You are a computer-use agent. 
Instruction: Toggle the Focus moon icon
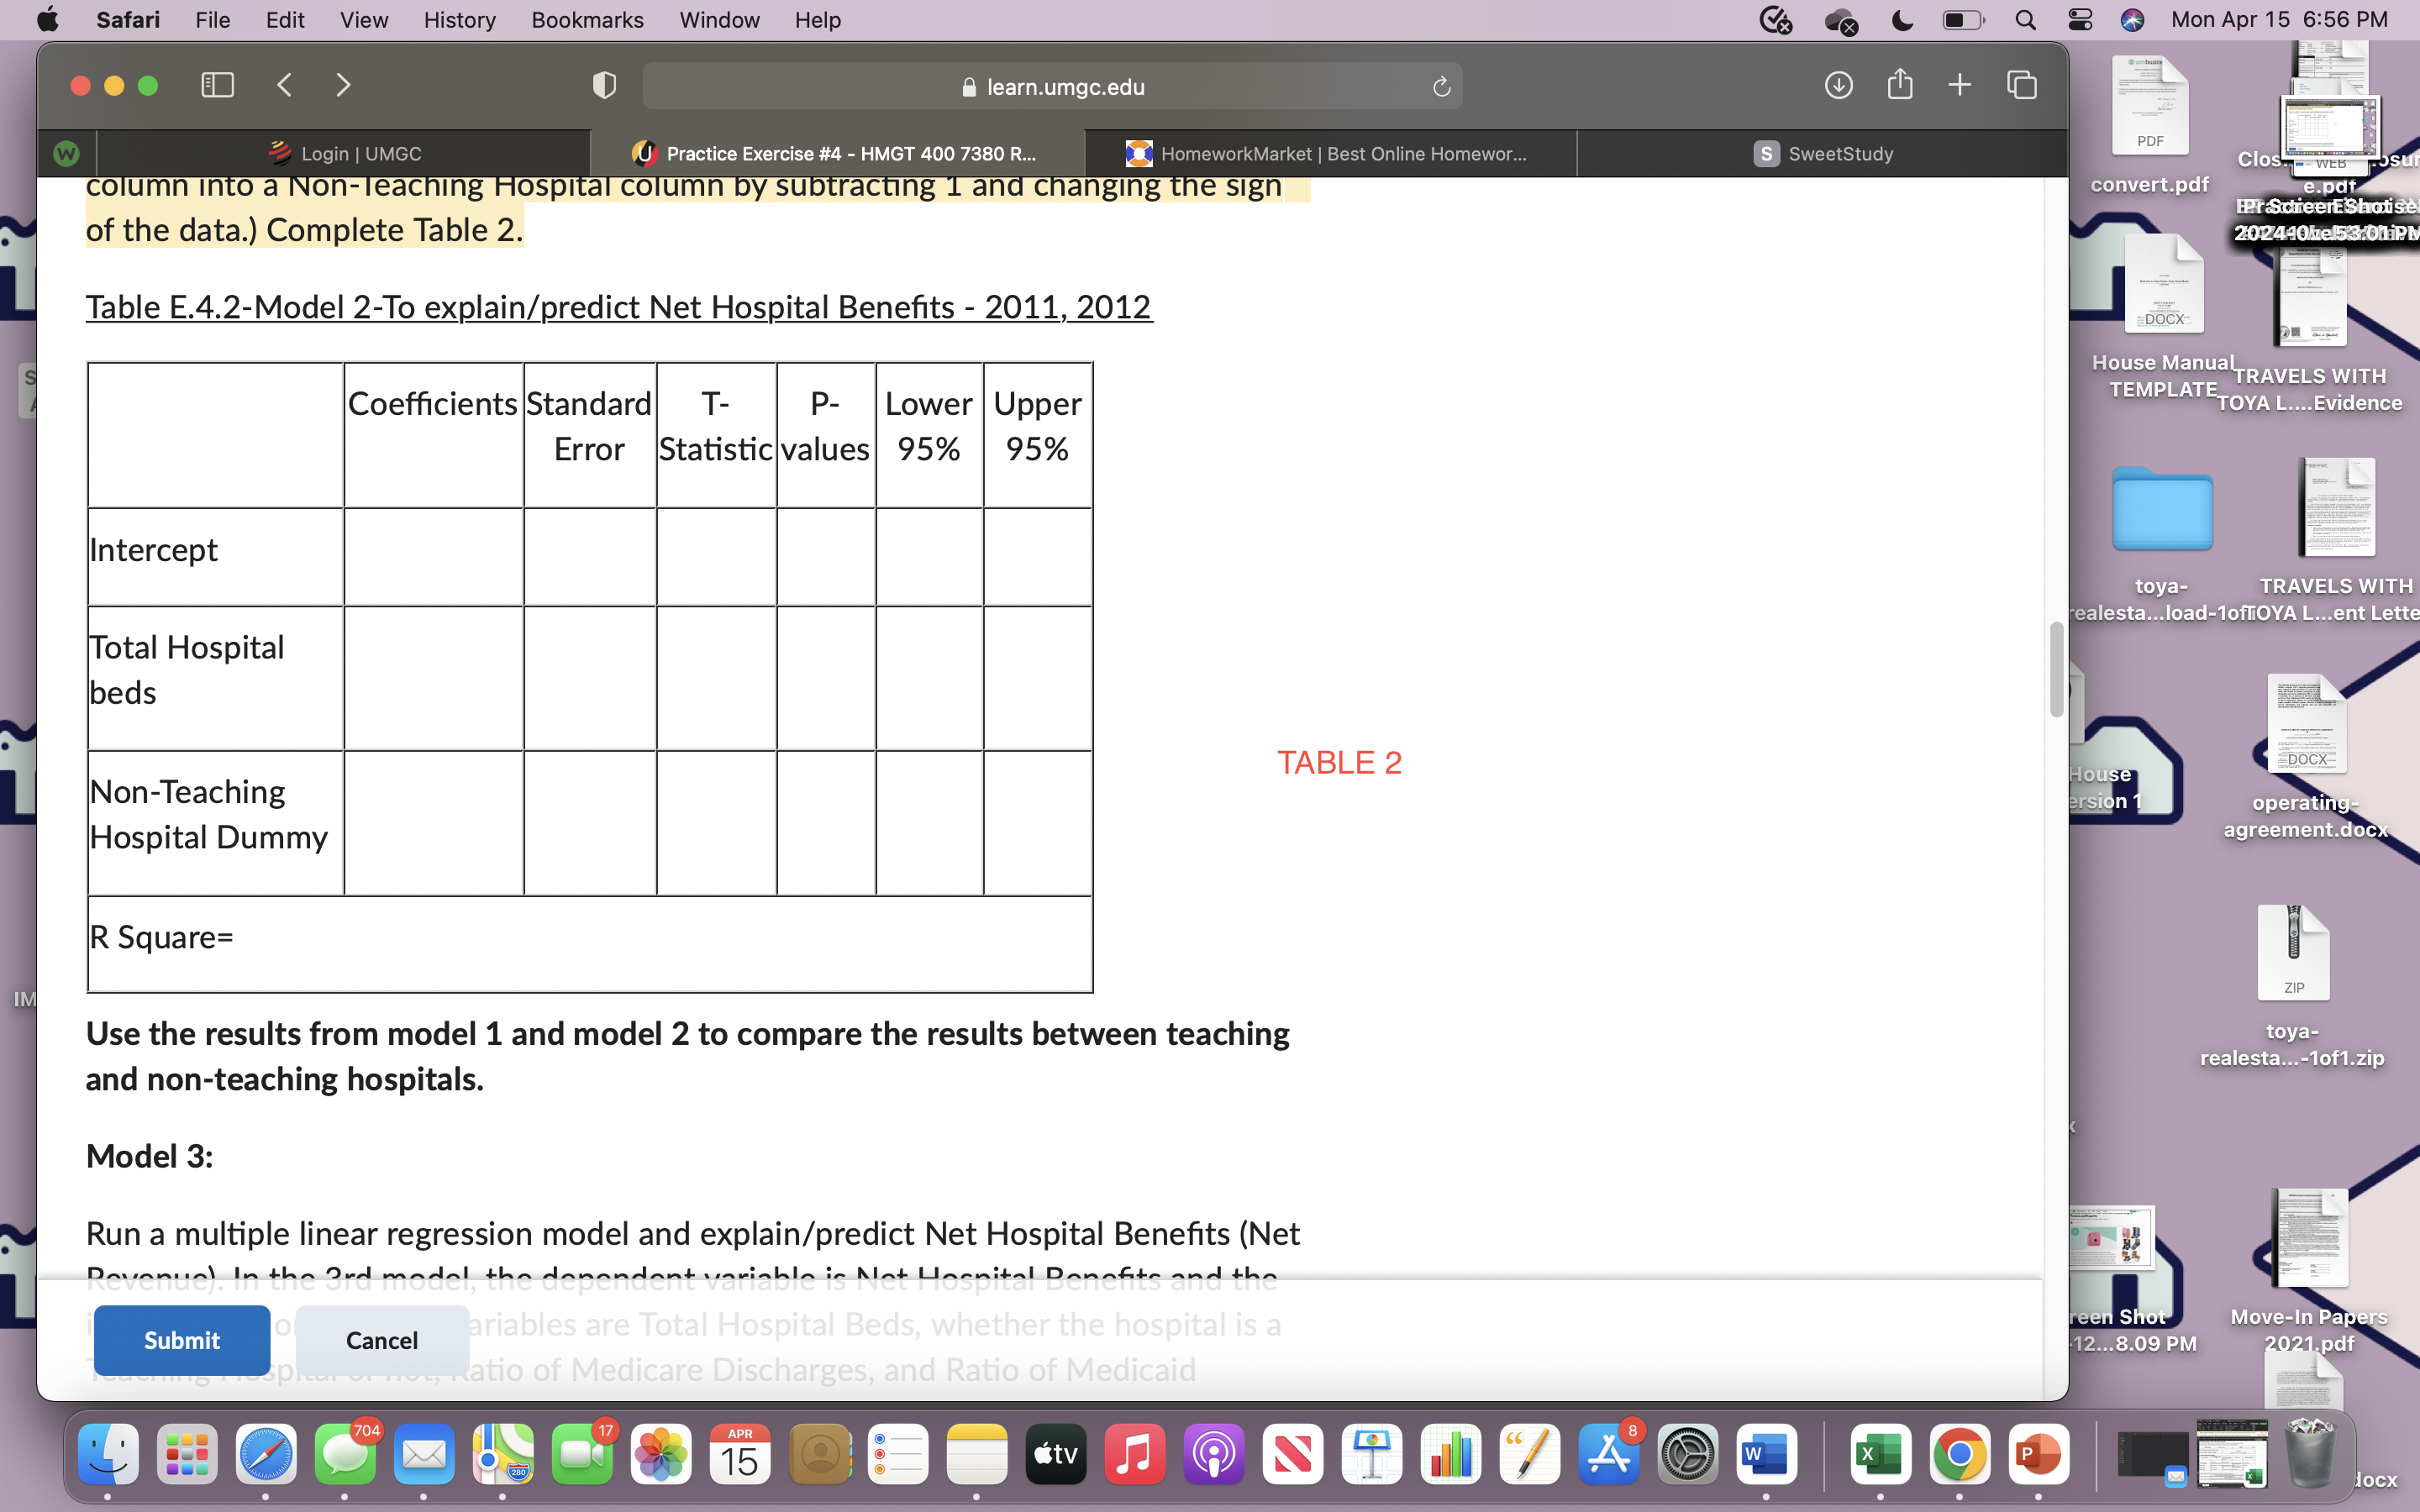[x=1902, y=20]
